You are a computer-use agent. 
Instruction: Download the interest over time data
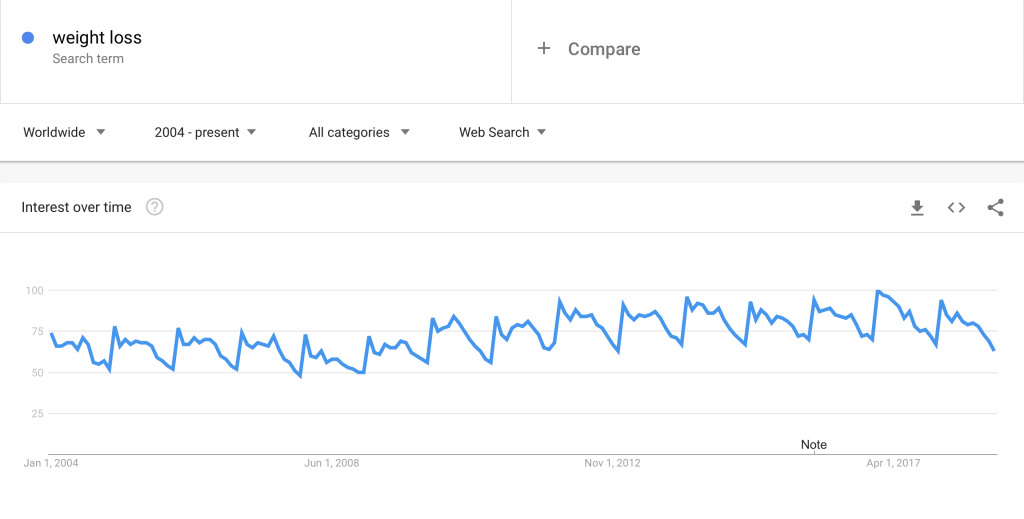coord(917,208)
